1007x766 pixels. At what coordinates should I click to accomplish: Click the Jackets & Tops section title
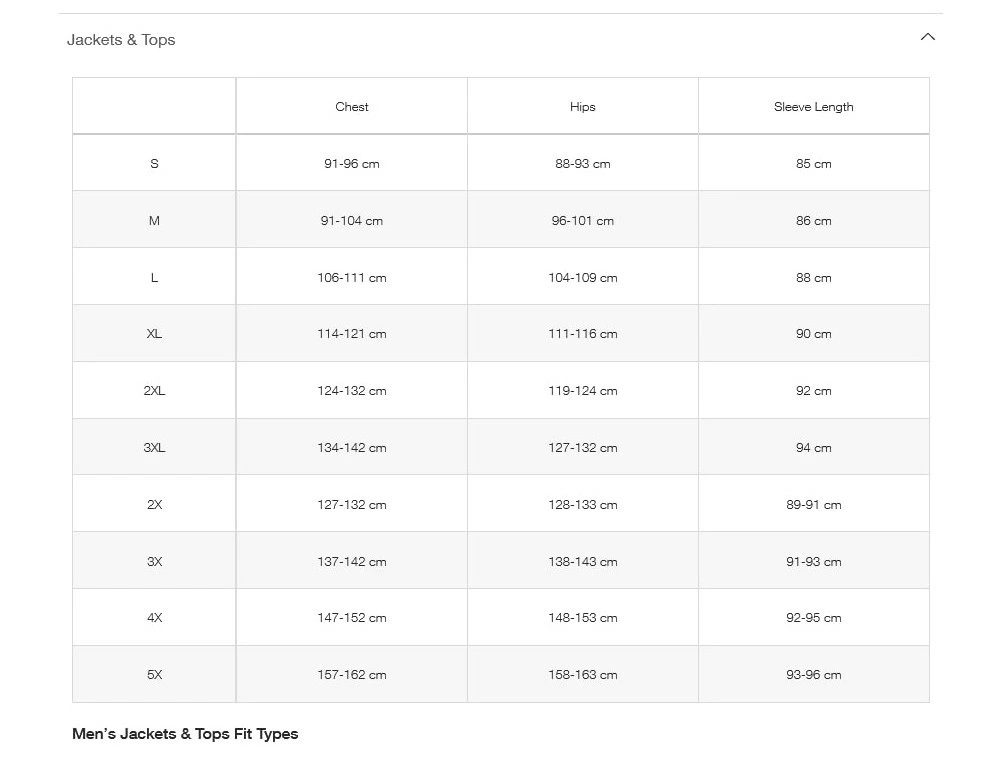point(121,40)
